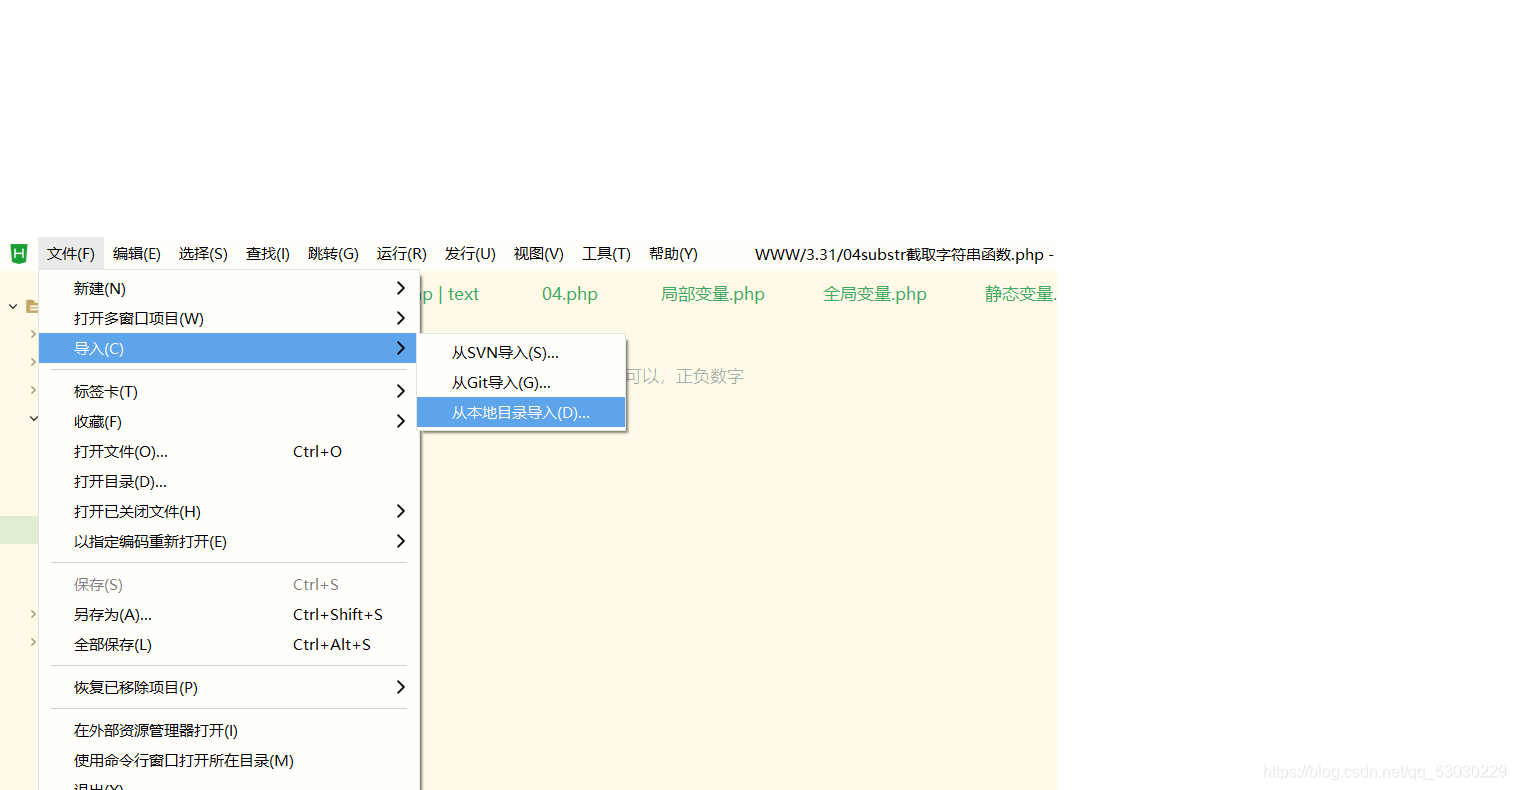This screenshot has width=1516, height=790.
Task: Switch to the 04.php tab
Action: click(569, 293)
